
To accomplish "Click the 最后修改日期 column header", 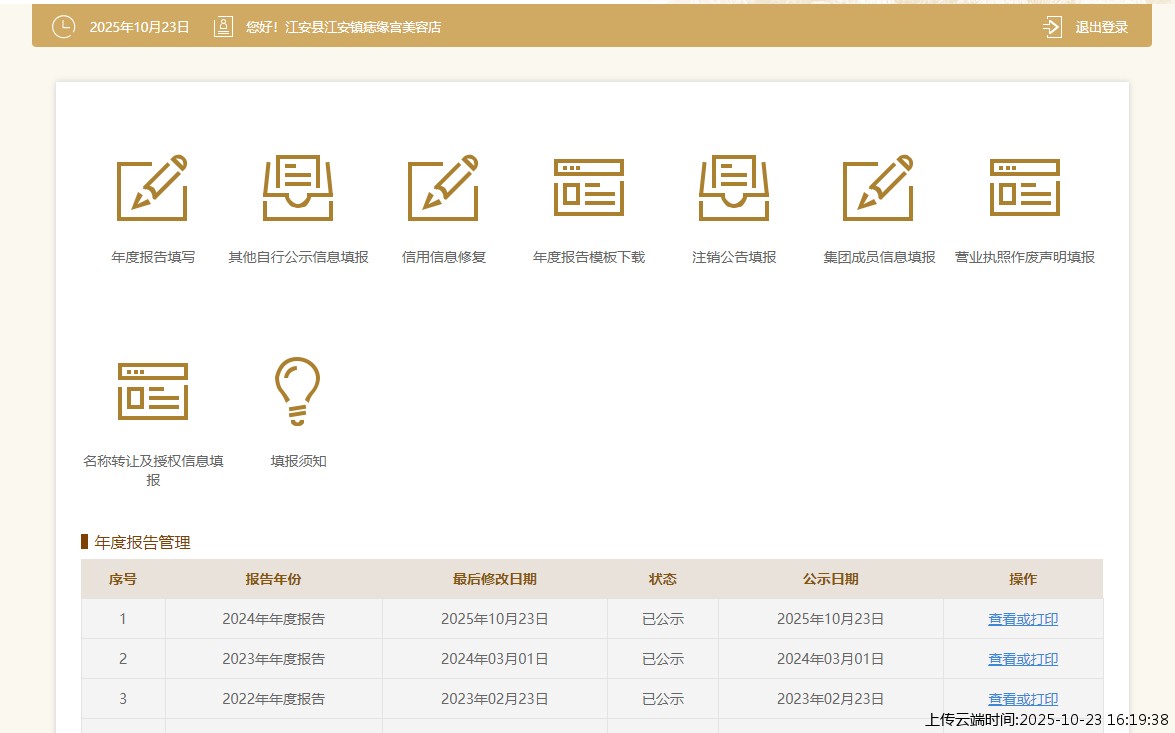I will click(x=494, y=579).
